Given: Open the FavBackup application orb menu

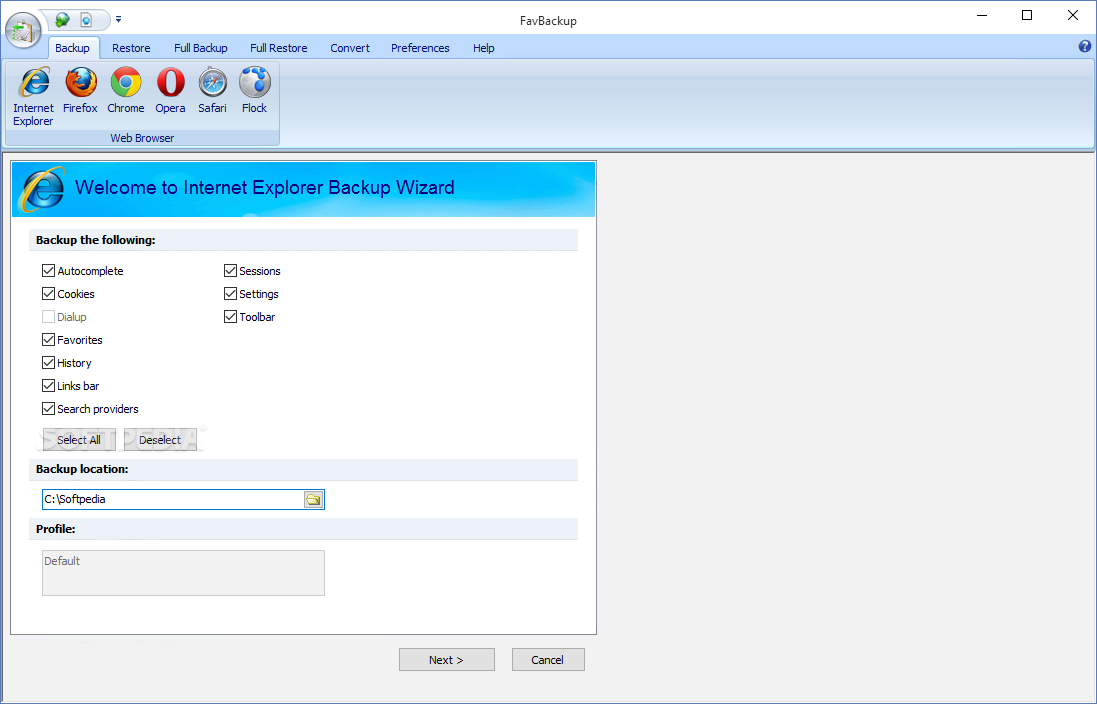Looking at the screenshot, I should (x=23, y=31).
